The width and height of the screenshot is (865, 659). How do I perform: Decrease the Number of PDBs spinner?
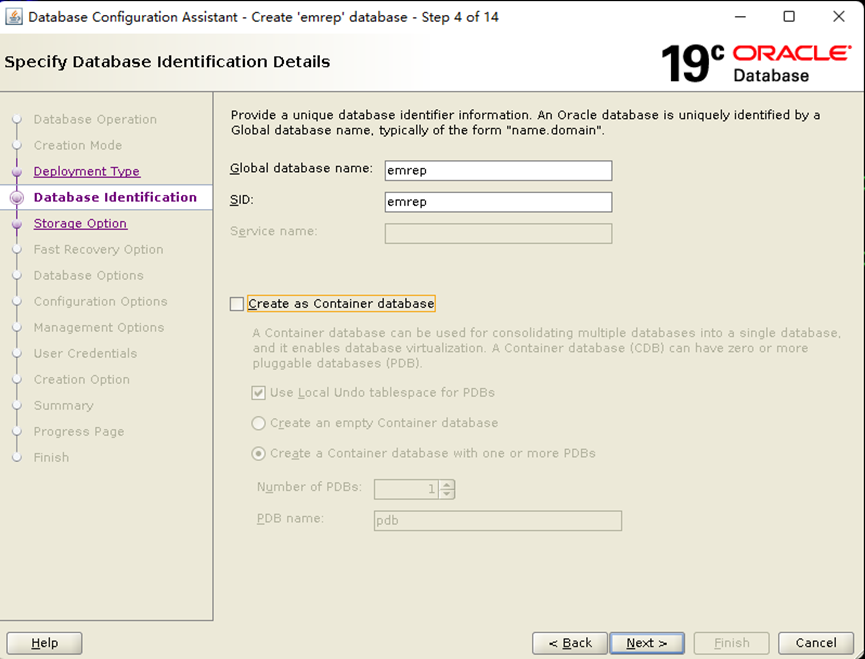pyautogui.click(x=447, y=494)
